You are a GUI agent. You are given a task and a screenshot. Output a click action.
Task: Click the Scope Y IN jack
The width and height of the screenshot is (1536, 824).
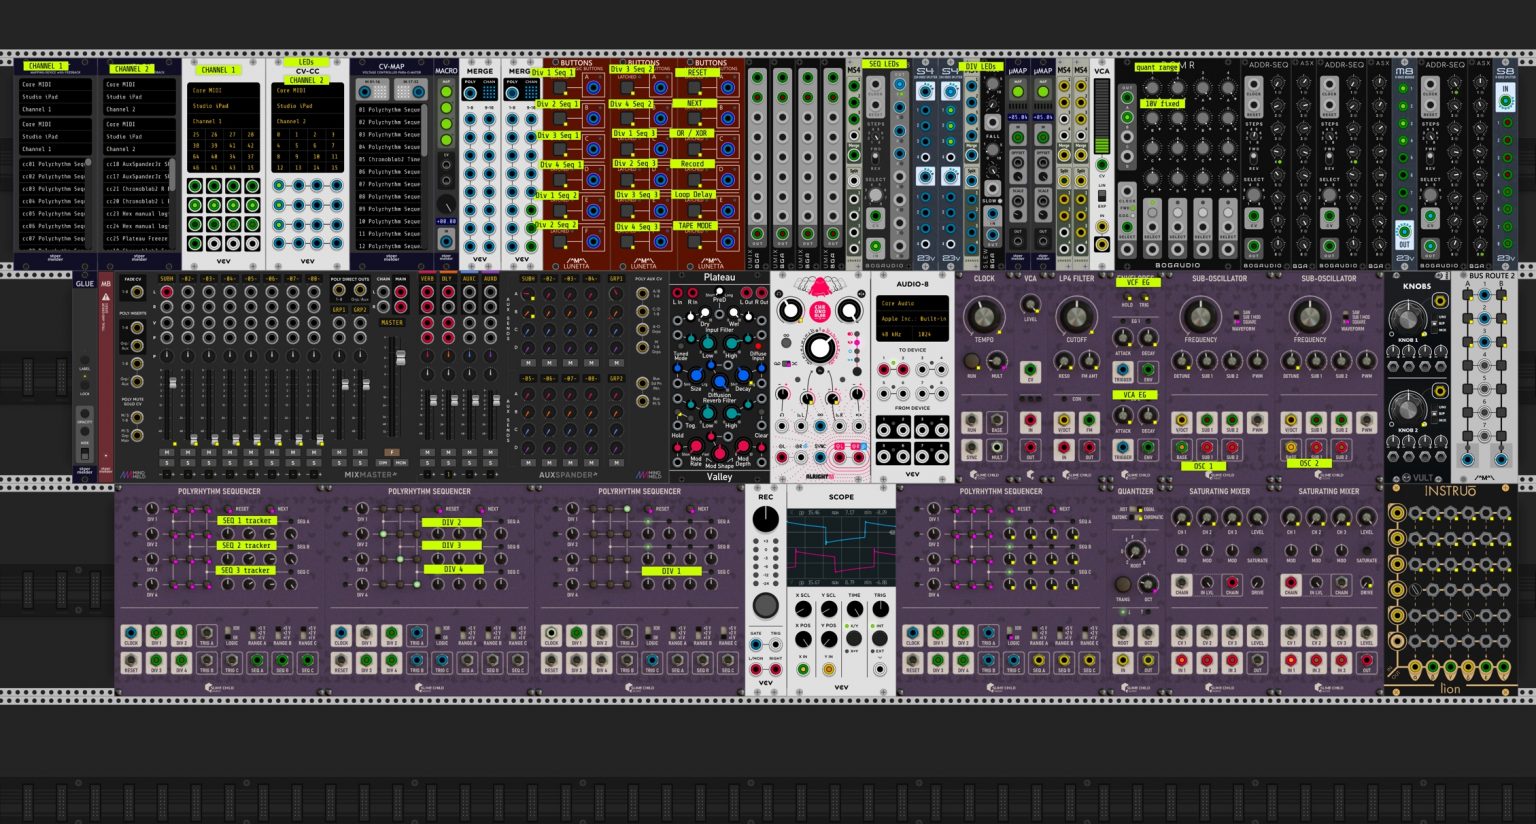(829, 670)
